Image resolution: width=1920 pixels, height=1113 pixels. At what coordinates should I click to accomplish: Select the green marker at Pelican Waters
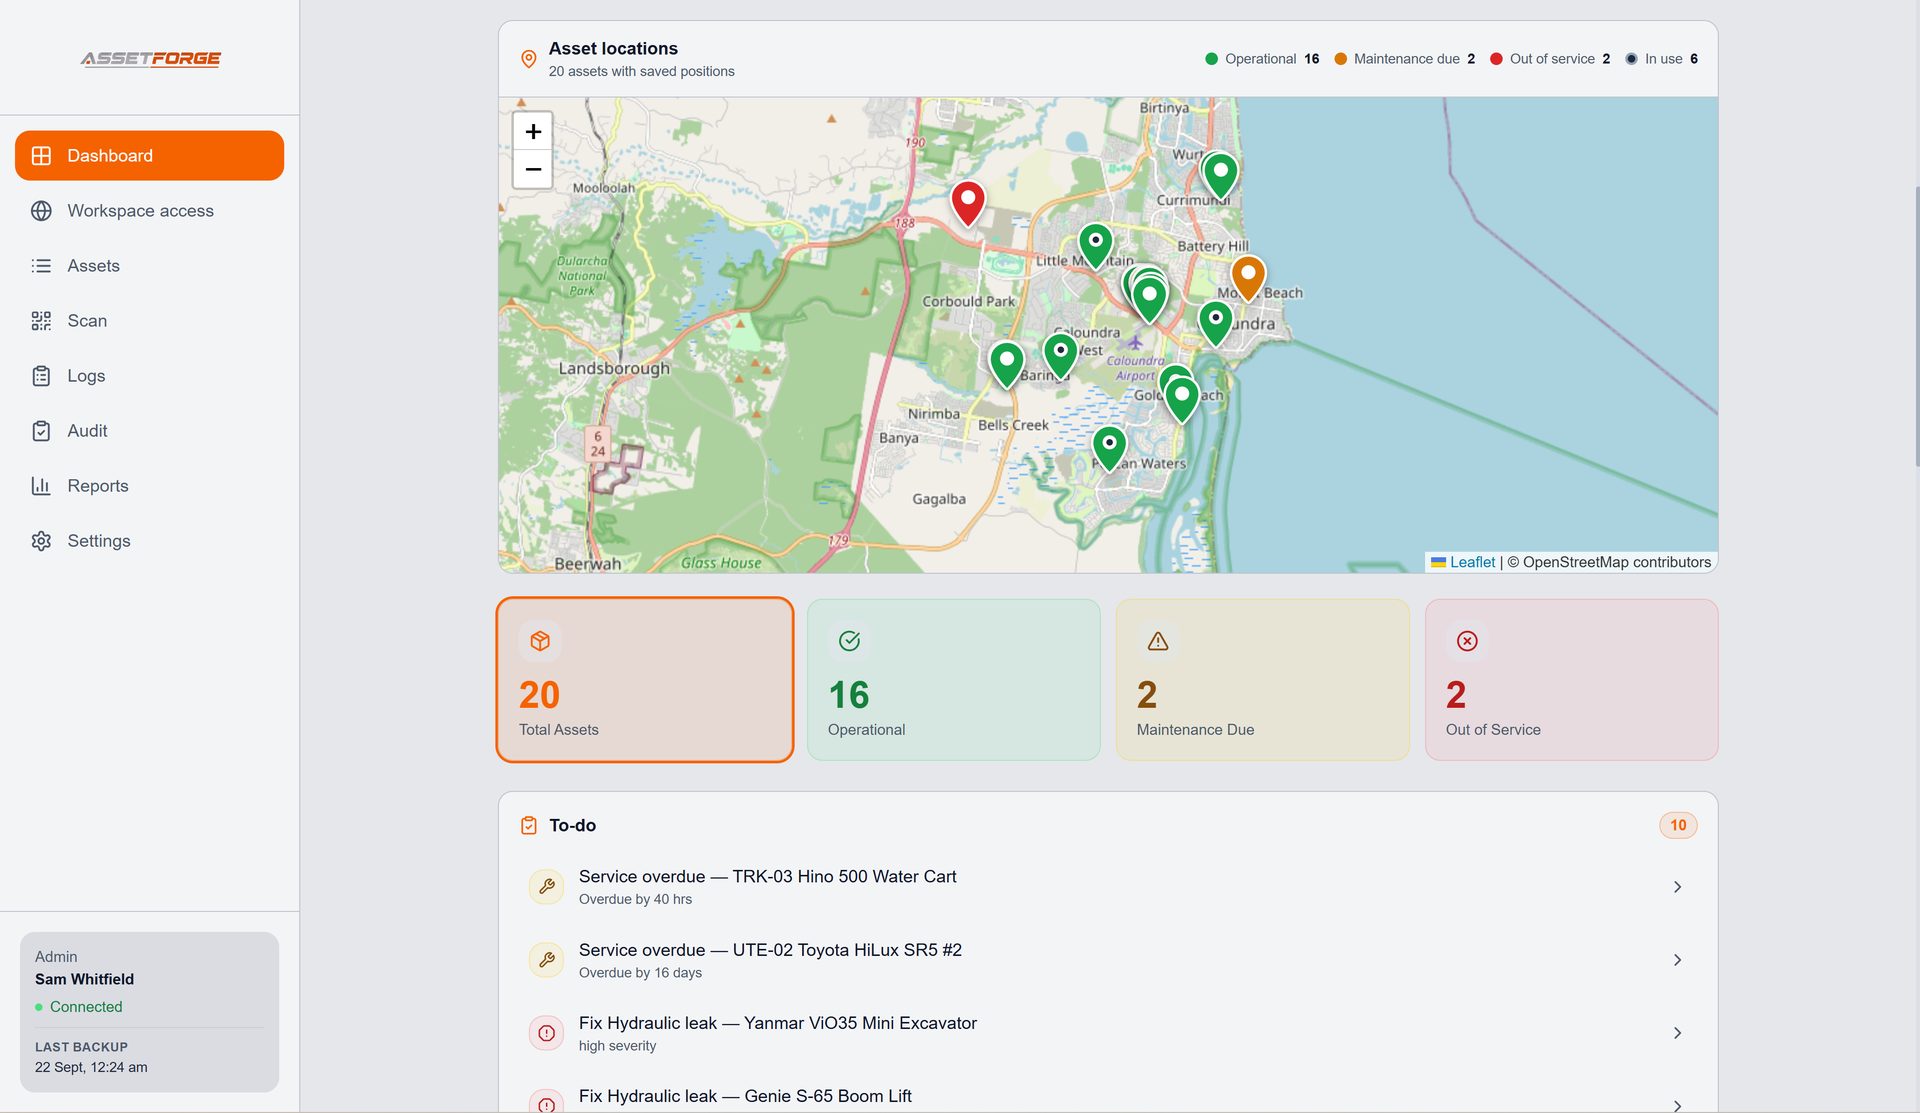point(1109,448)
